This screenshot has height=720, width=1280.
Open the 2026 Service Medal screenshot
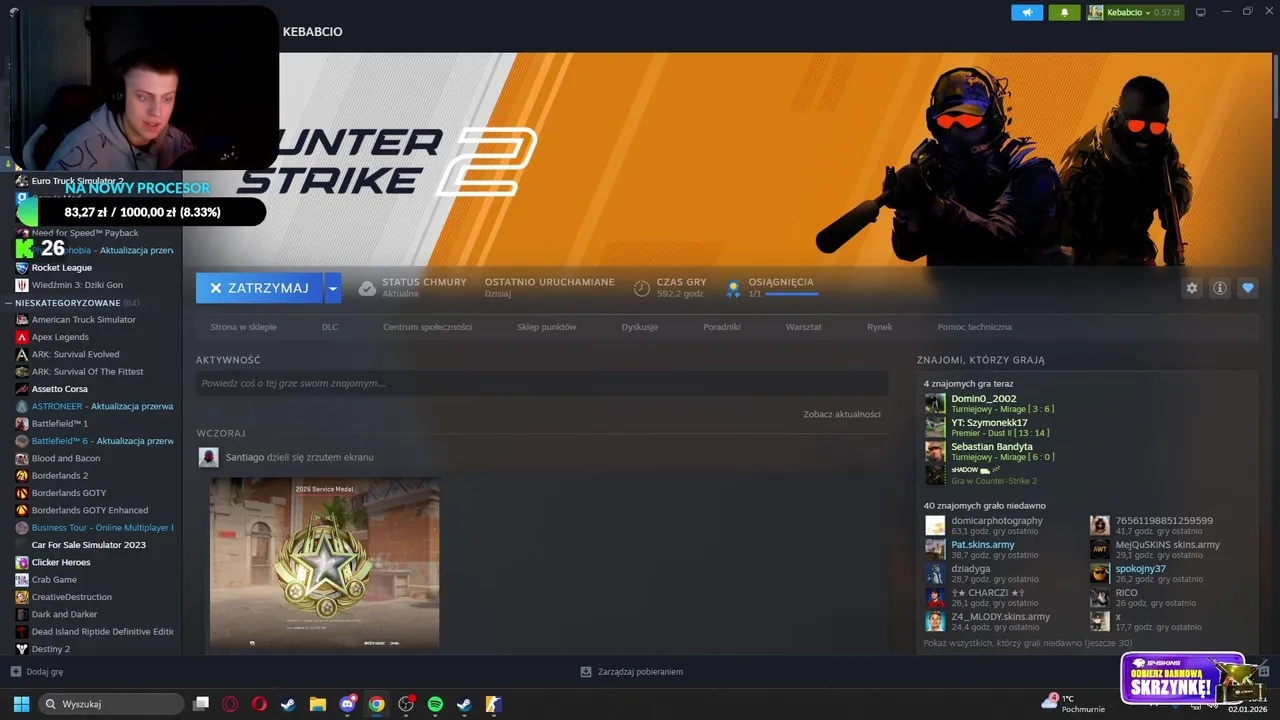click(x=324, y=563)
